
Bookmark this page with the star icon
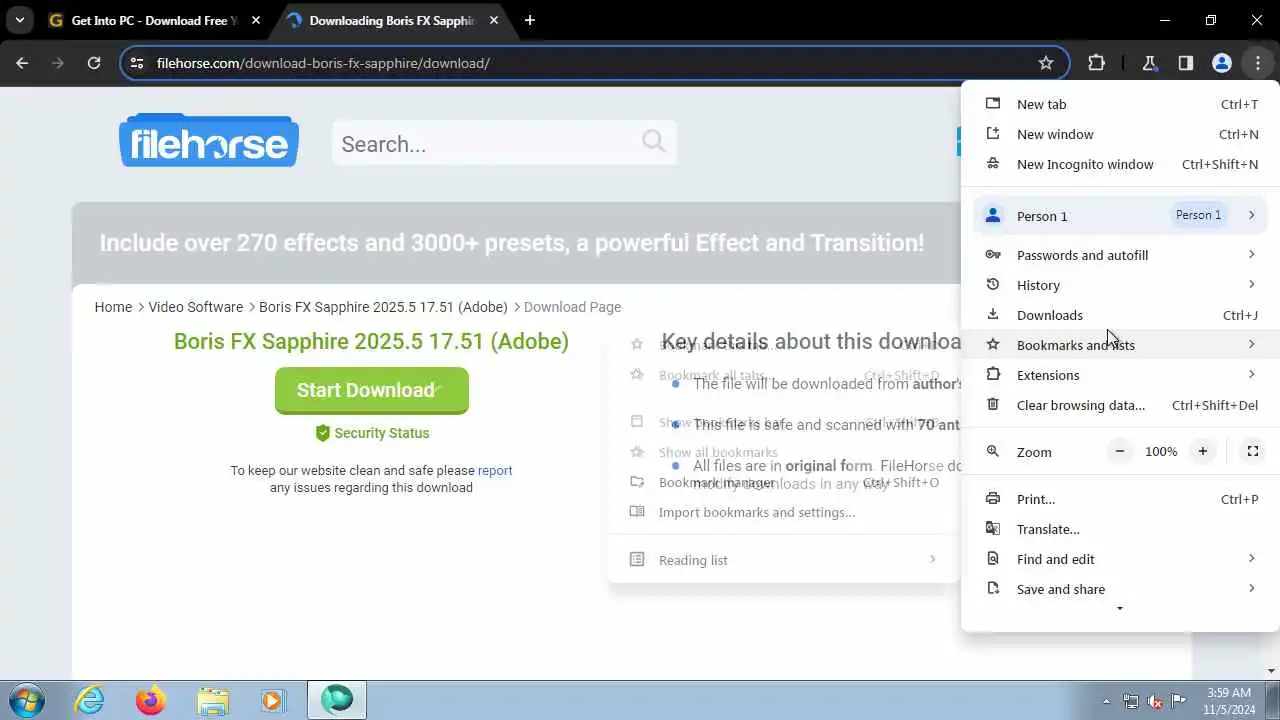click(1046, 63)
